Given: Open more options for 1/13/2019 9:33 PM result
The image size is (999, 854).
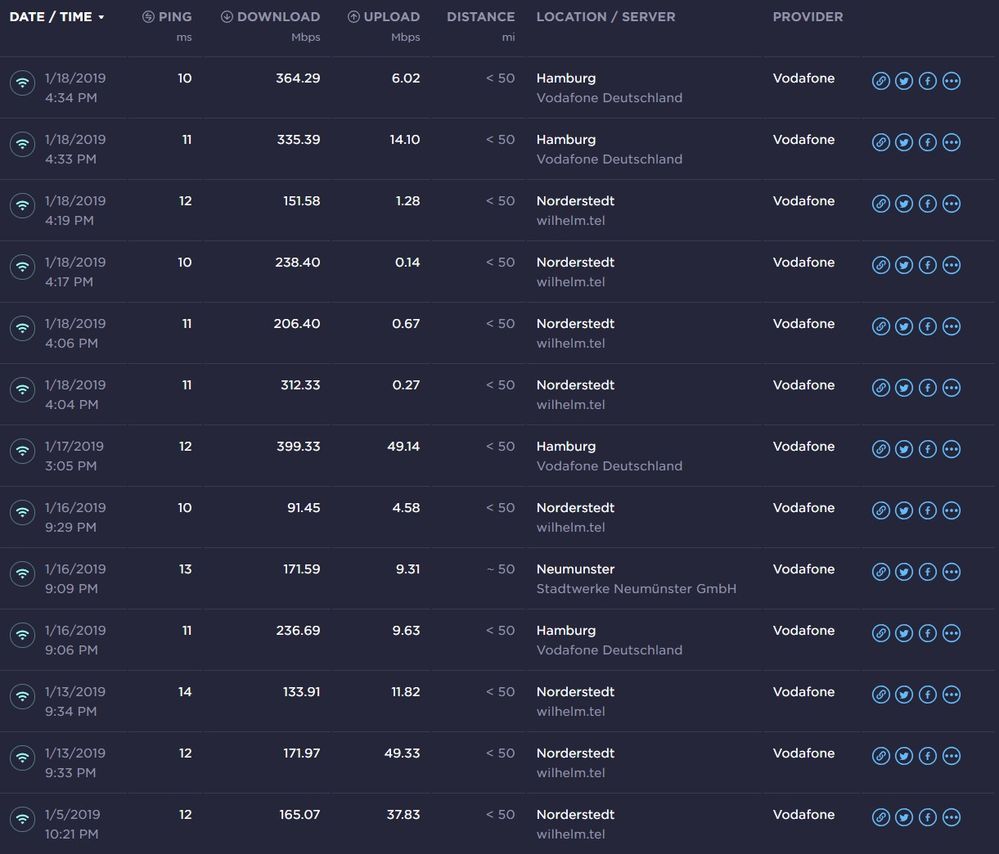Looking at the screenshot, I should 951,756.
